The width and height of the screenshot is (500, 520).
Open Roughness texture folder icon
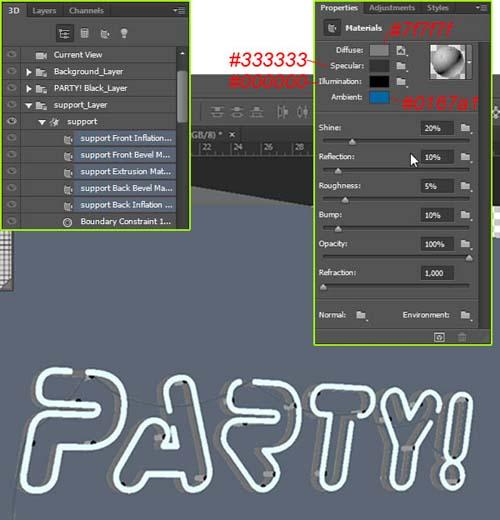click(x=466, y=186)
